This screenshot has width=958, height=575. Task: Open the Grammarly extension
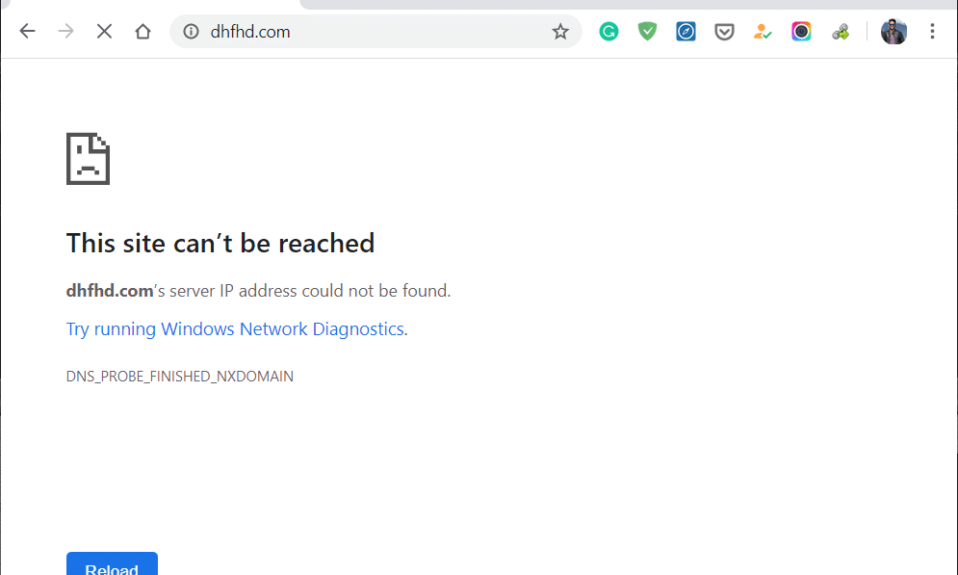[609, 31]
